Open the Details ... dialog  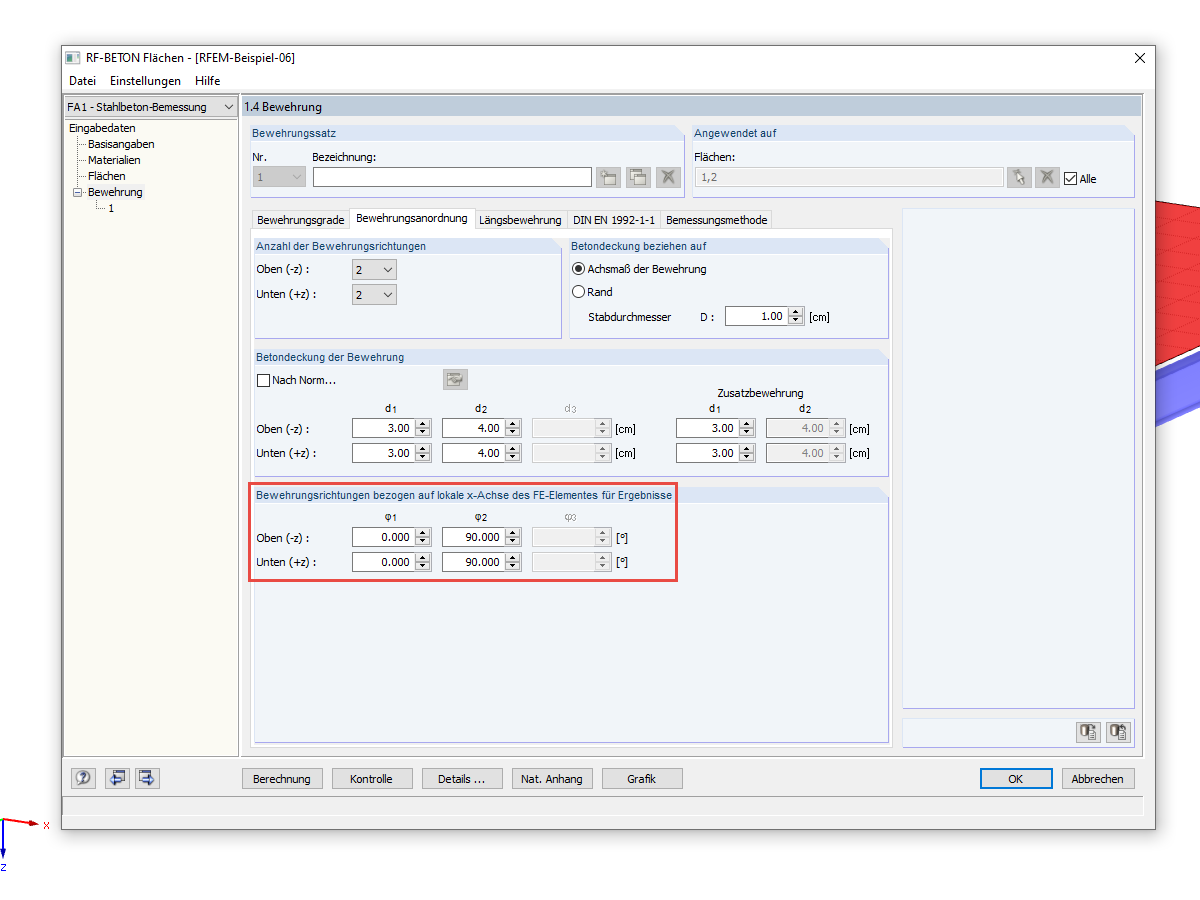click(x=461, y=779)
